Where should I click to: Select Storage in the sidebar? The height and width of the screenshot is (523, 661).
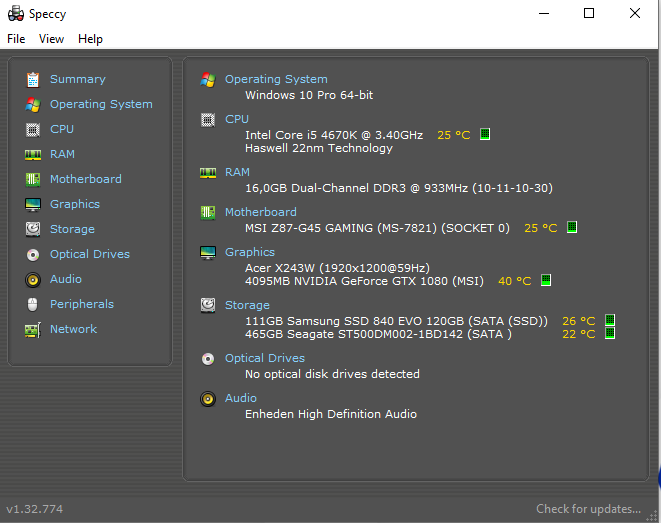point(73,229)
